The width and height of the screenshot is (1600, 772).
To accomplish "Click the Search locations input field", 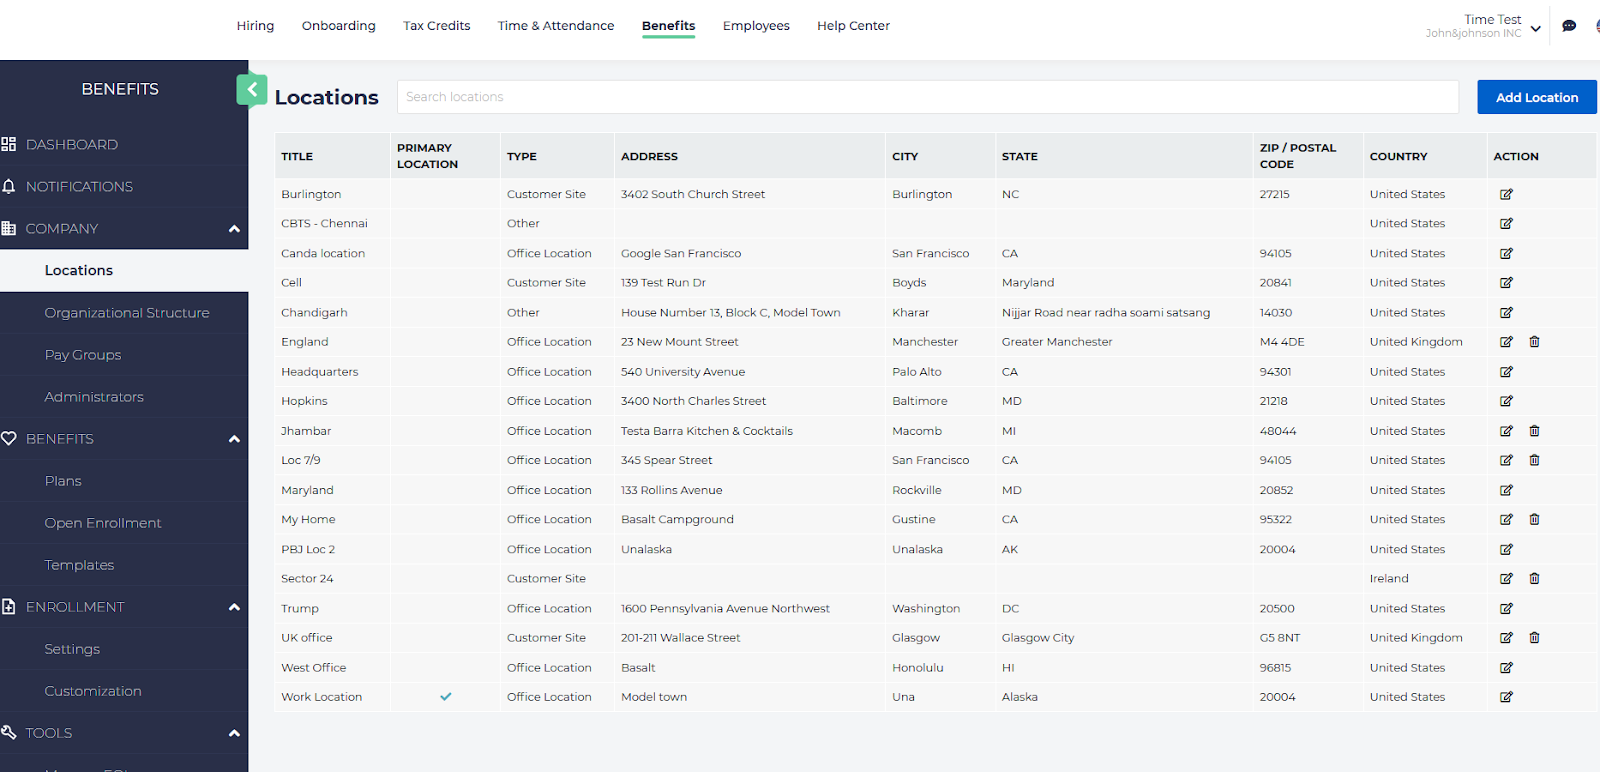I will pos(927,97).
